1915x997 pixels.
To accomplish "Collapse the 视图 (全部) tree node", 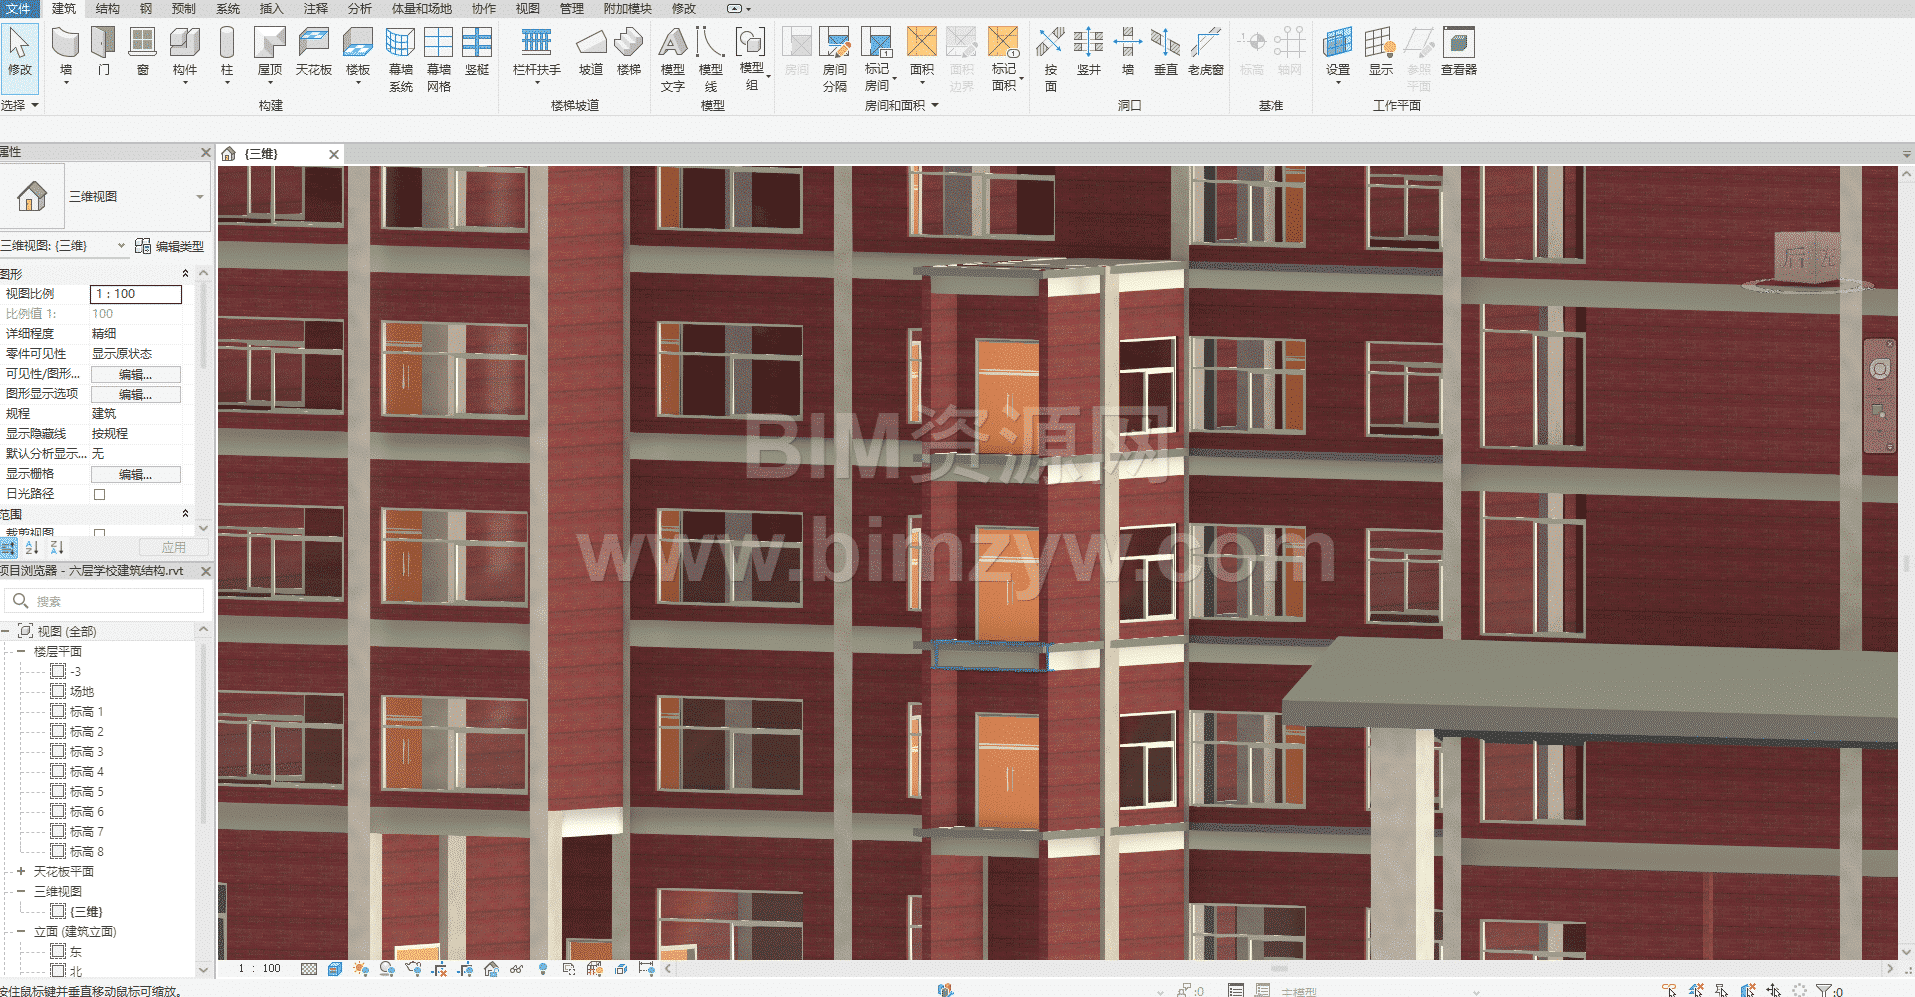I will coord(6,632).
